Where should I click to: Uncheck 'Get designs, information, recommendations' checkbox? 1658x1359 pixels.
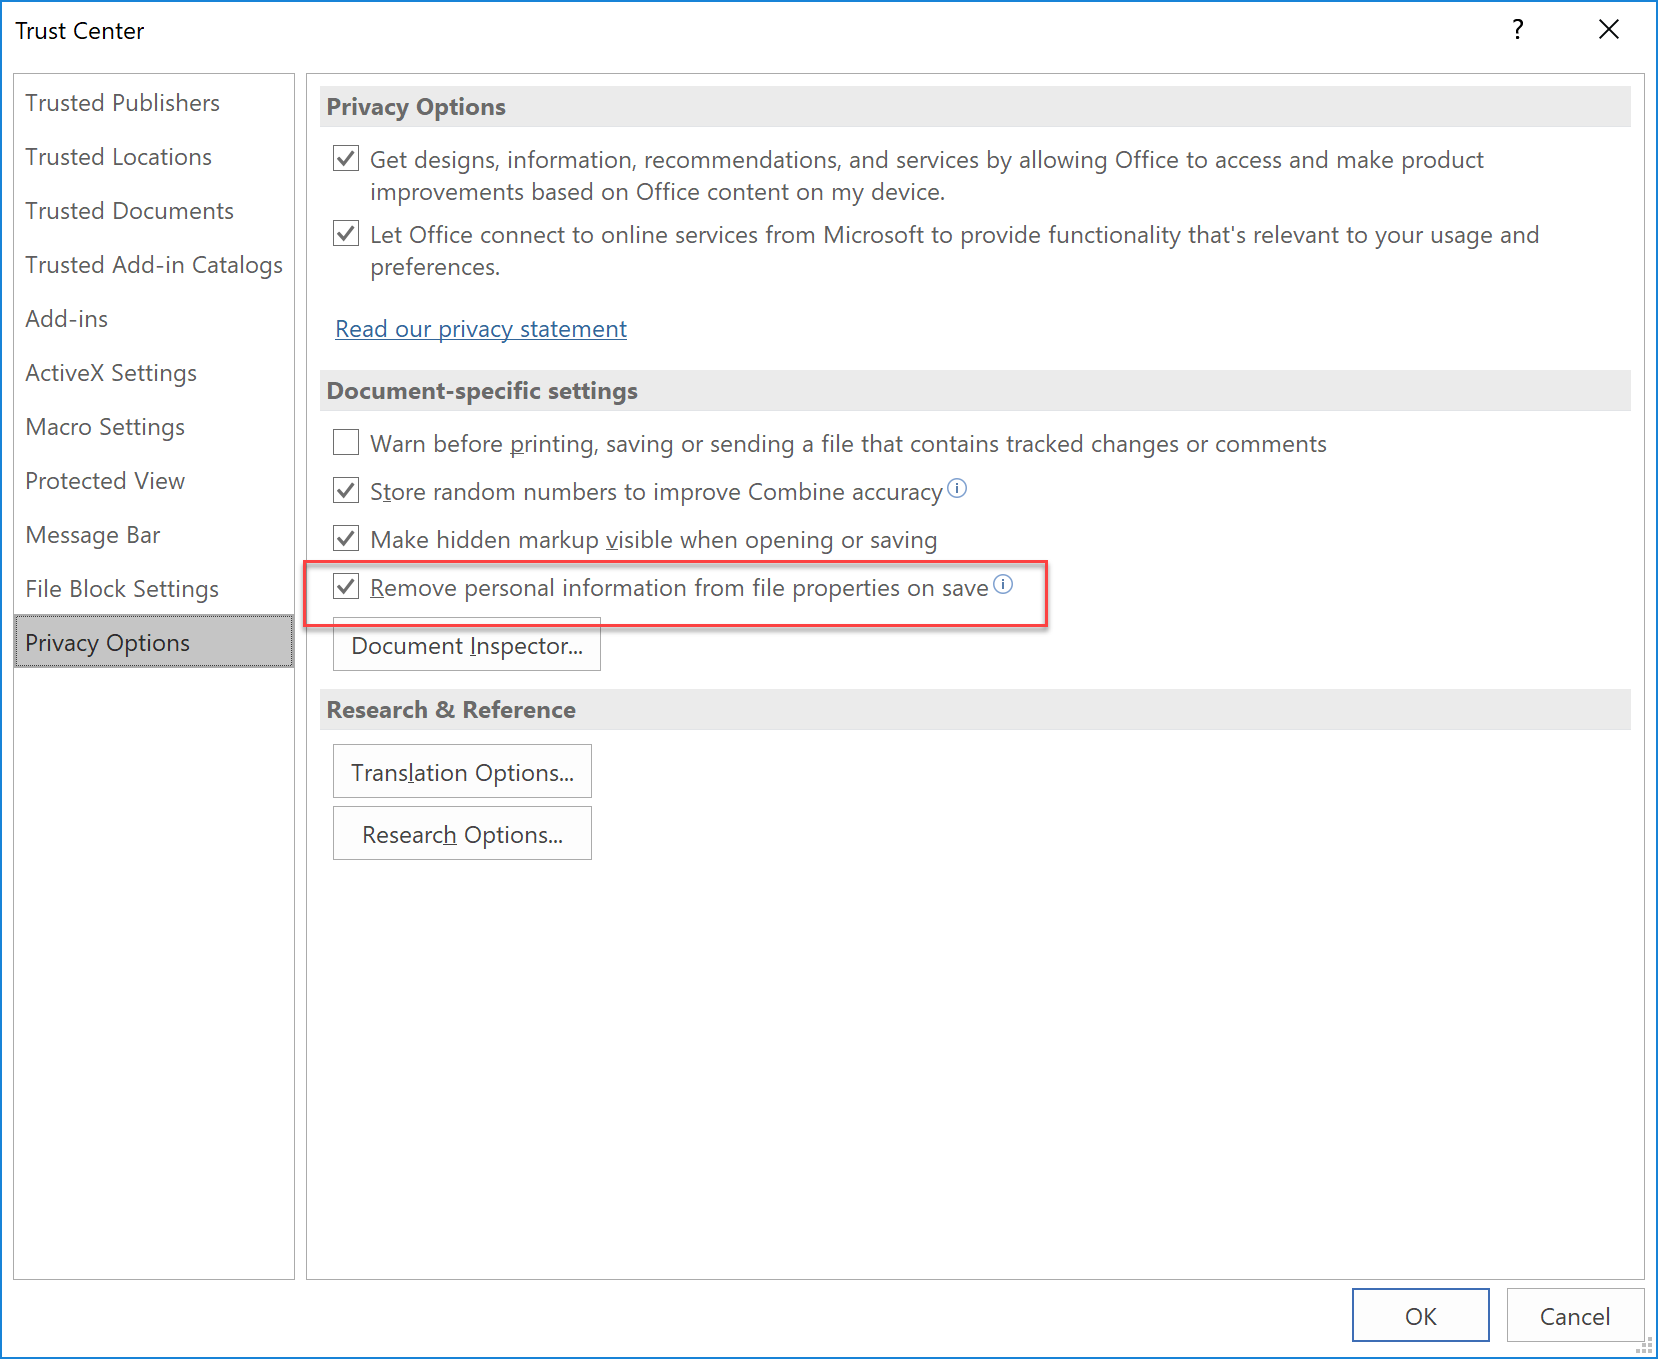click(346, 158)
